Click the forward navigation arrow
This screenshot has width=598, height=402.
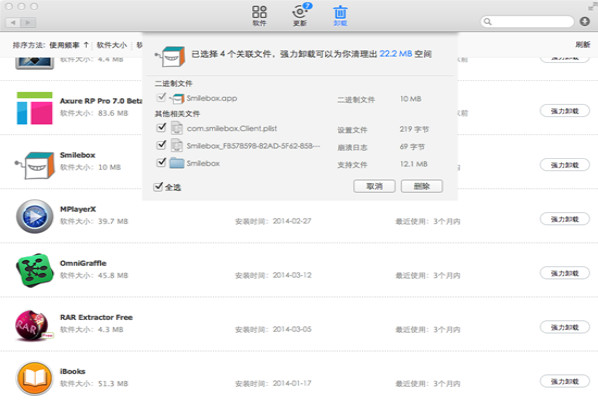coord(28,23)
